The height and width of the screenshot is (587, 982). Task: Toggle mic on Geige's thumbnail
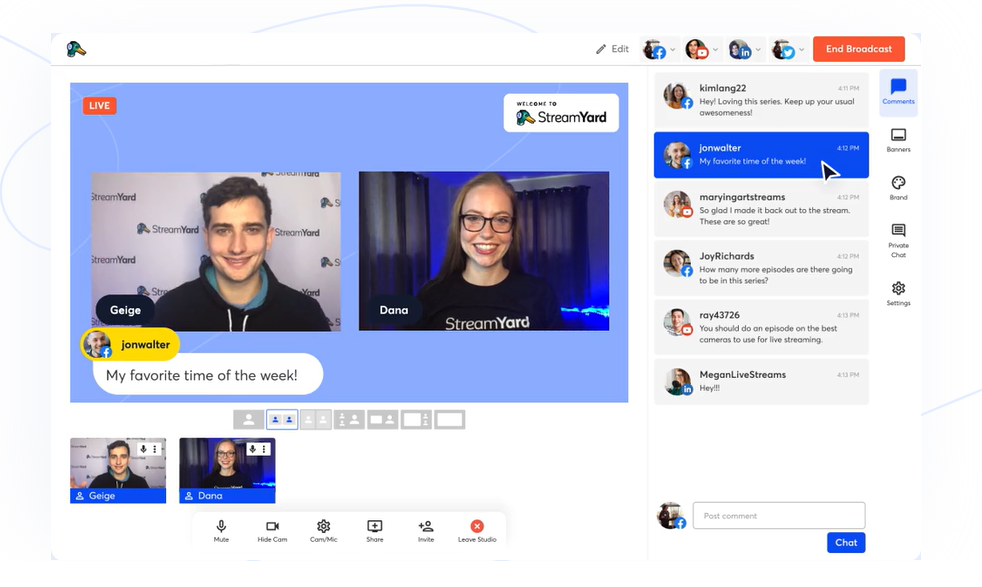pos(143,449)
